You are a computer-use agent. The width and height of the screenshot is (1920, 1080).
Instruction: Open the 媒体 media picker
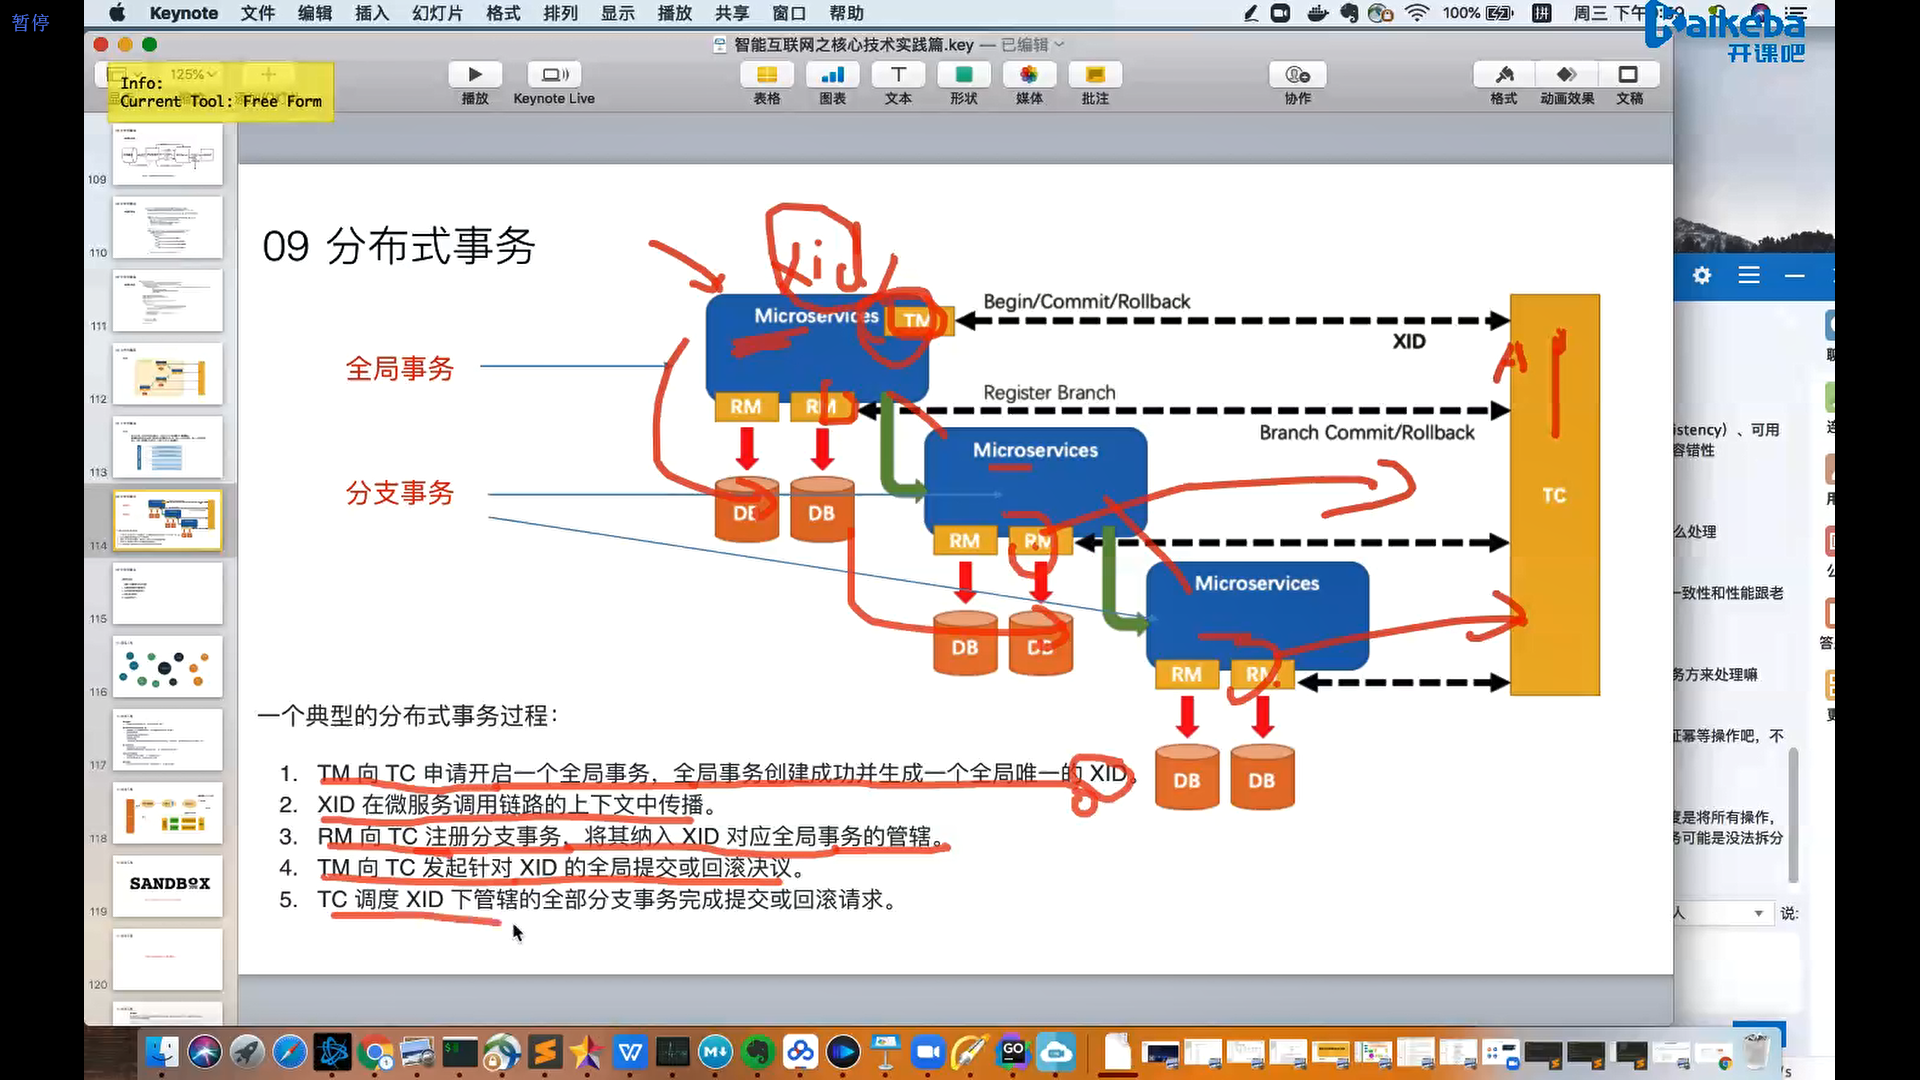click(1029, 75)
